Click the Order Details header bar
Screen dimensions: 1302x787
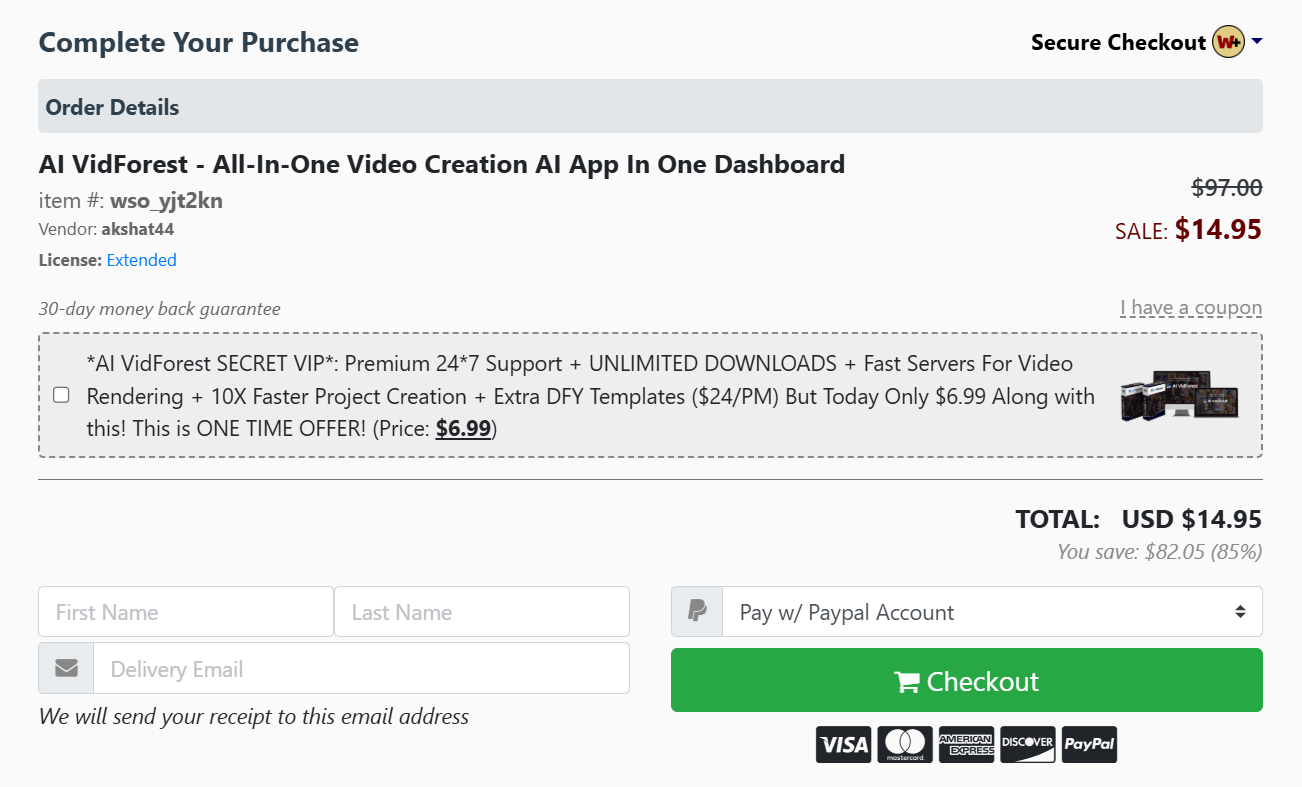pyautogui.click(x=650, y=106)
